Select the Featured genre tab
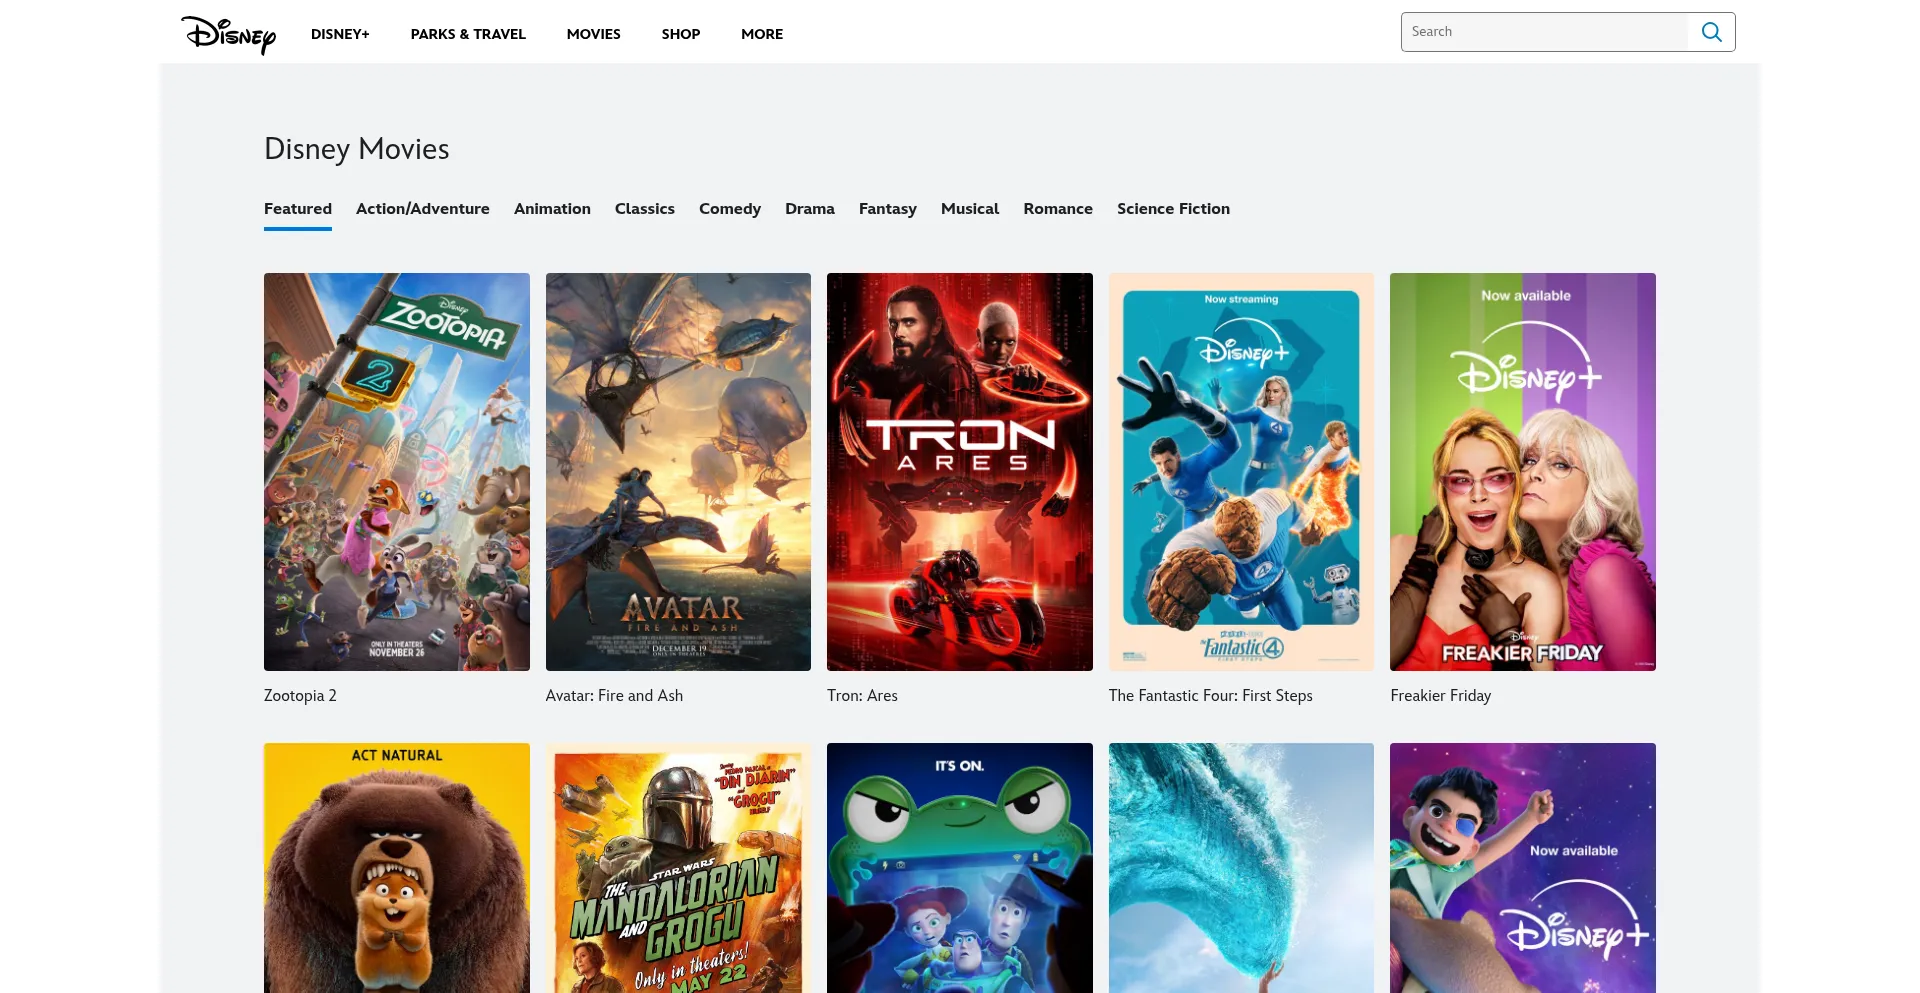1920x993 pixels. (298, 209)
